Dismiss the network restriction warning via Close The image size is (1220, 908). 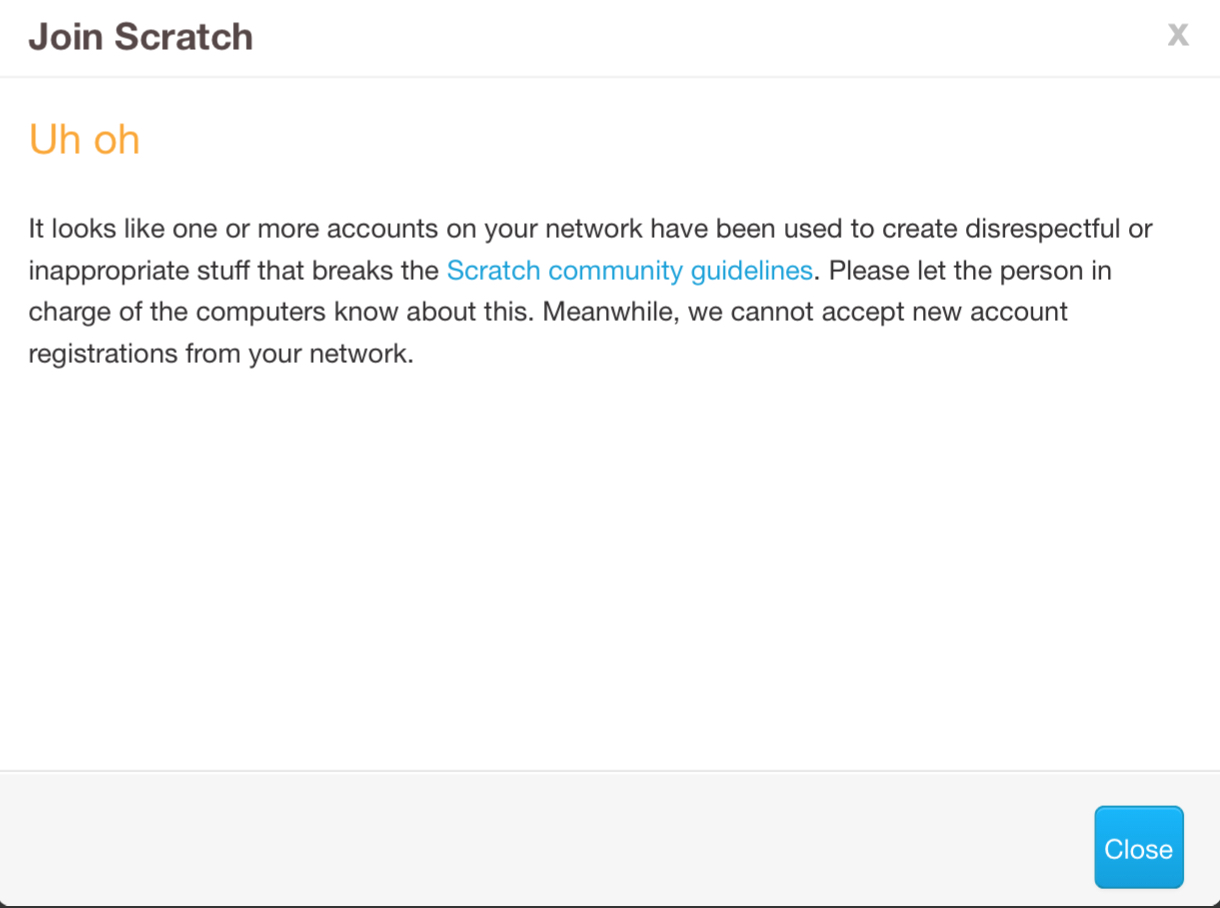coord(1138,847)
